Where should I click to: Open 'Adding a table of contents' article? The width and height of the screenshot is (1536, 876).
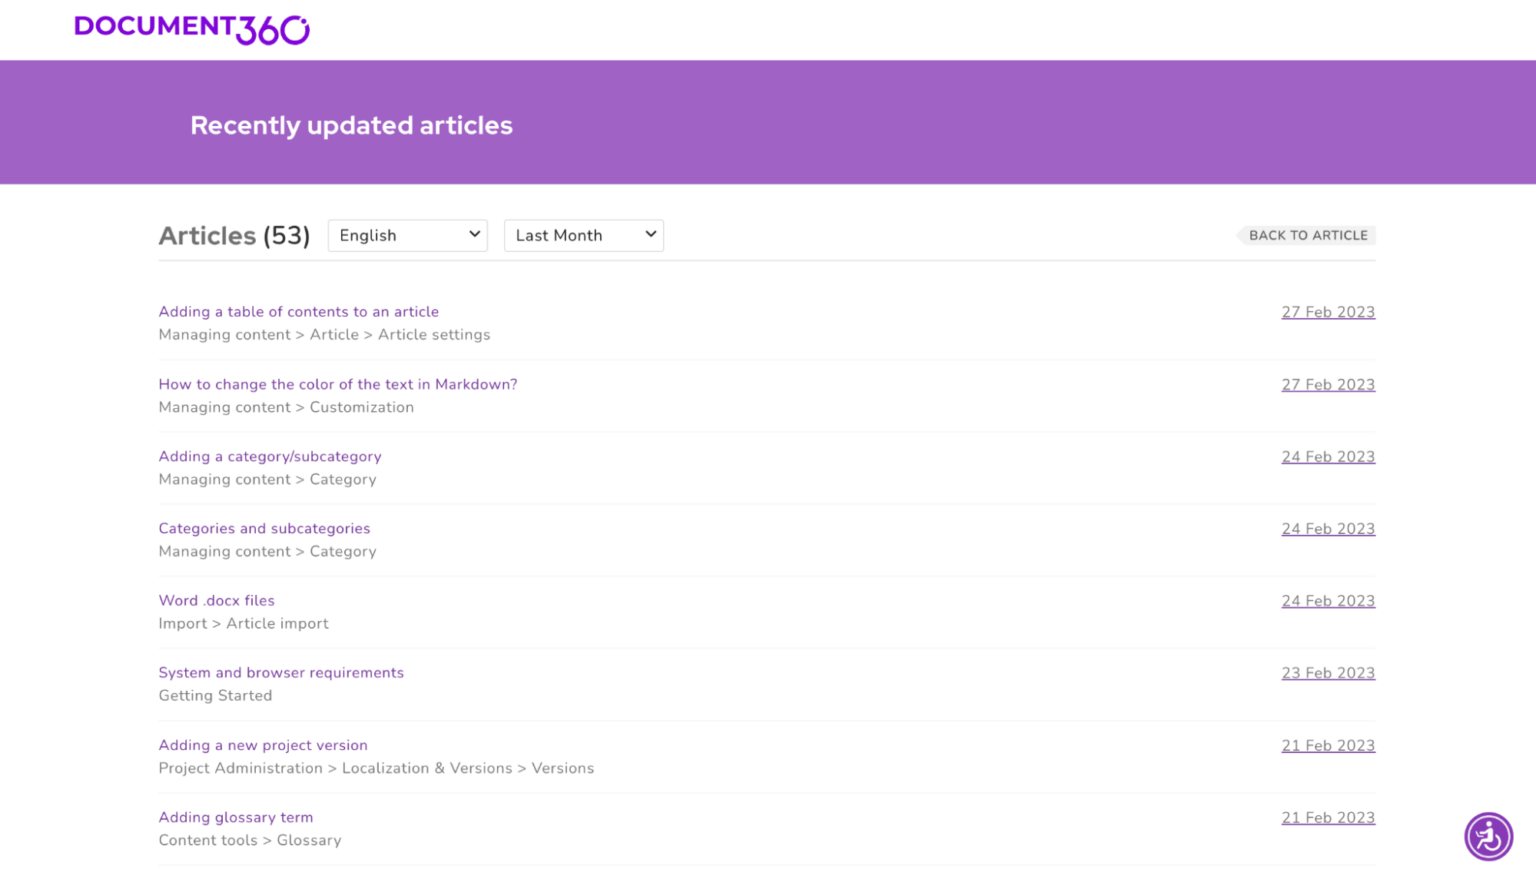coord(298,312)
